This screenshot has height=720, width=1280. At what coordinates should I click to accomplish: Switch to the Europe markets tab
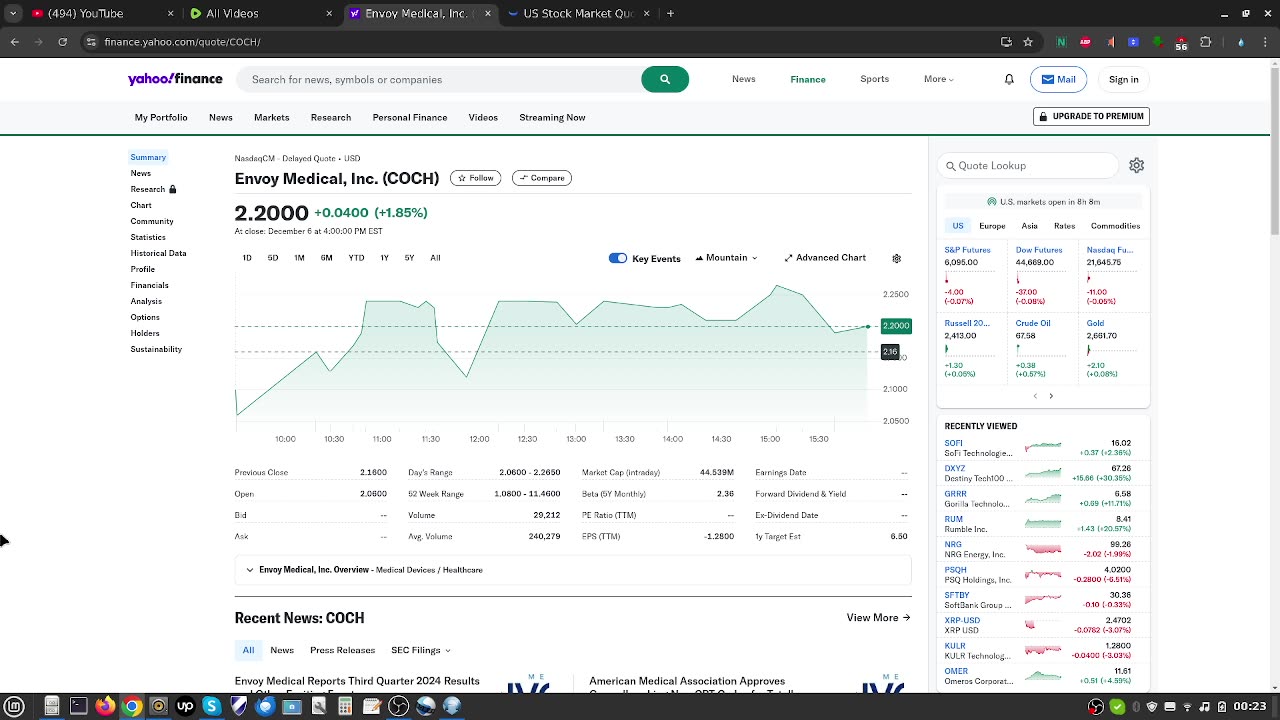[x=992, y=226]
